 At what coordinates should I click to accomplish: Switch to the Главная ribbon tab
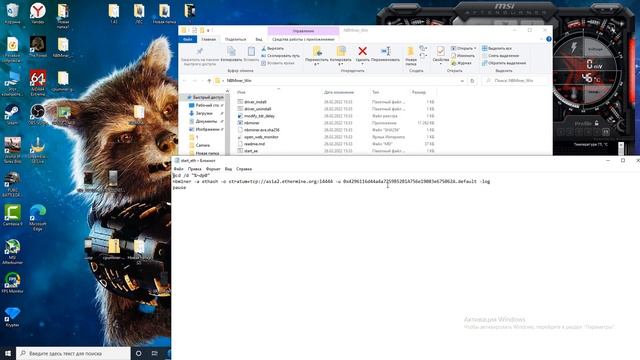209,39
